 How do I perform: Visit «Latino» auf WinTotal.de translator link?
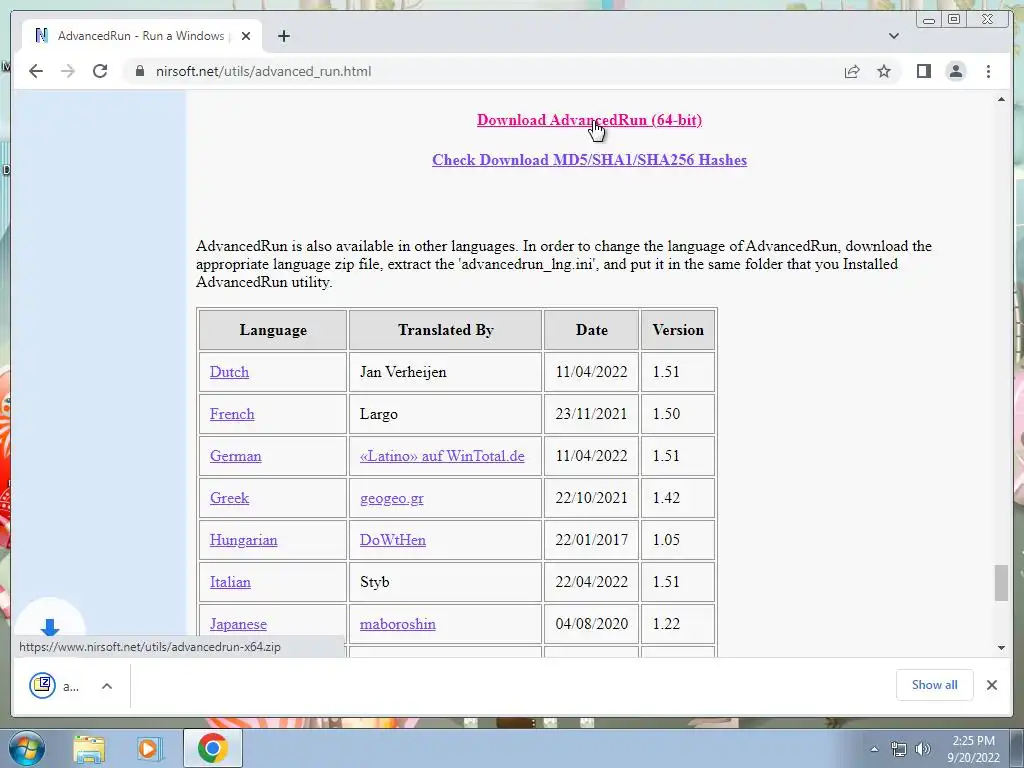pyautogui.click(x=442, y=456)
